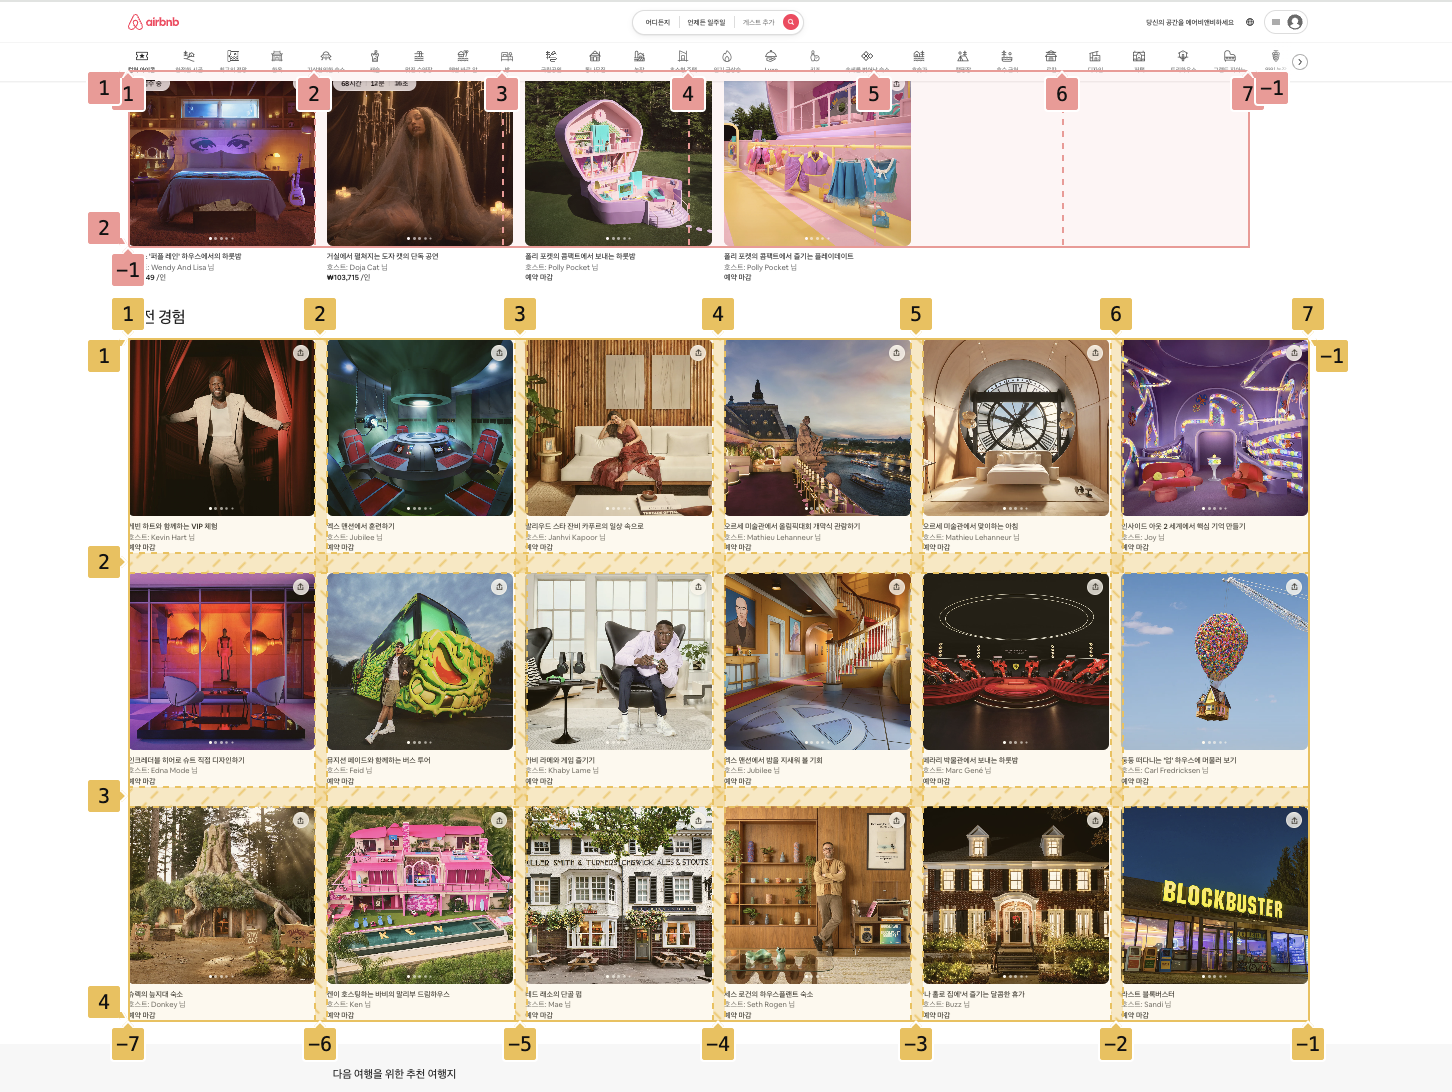The width and height of the screenshot is (1452, 1092).
Task: Share the Feid bus tour card
Action: (499, 587)
